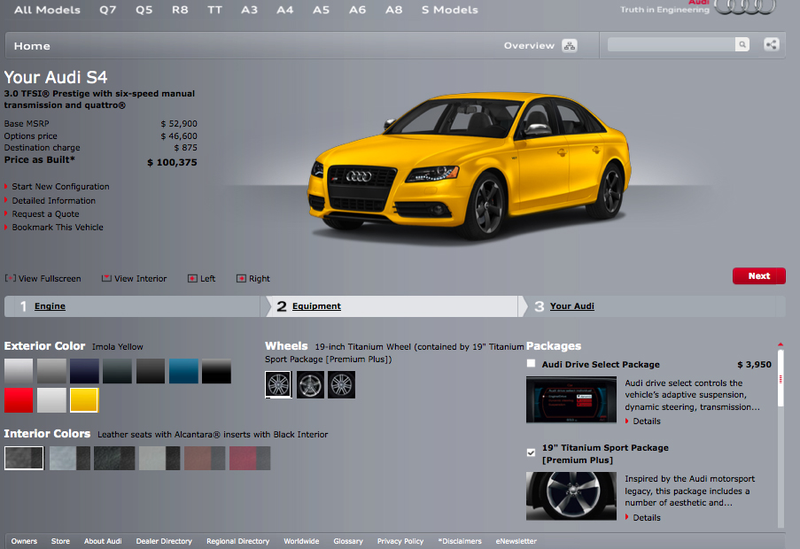The width and height of the screenshot is (800, 549).
Task: Go to step 1 Engine tab
Action: [50, 306]
